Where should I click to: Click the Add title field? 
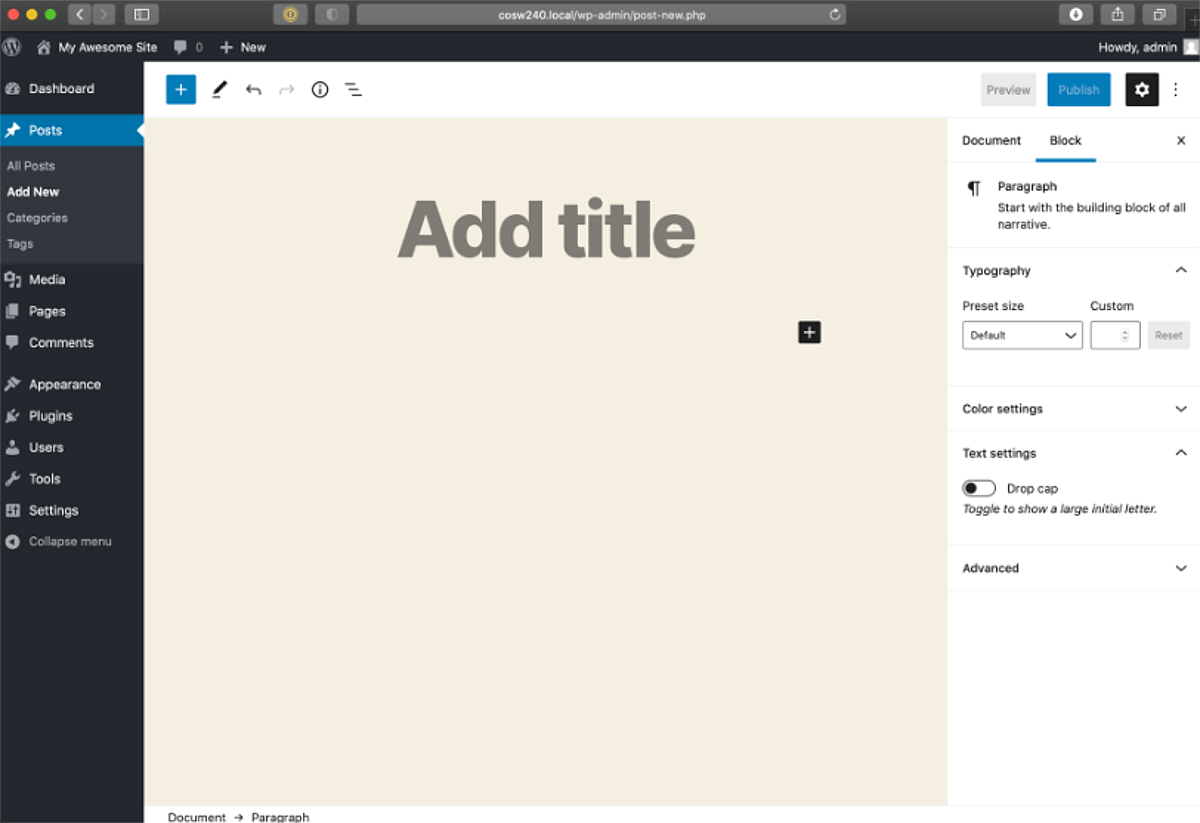click(546, 230)
